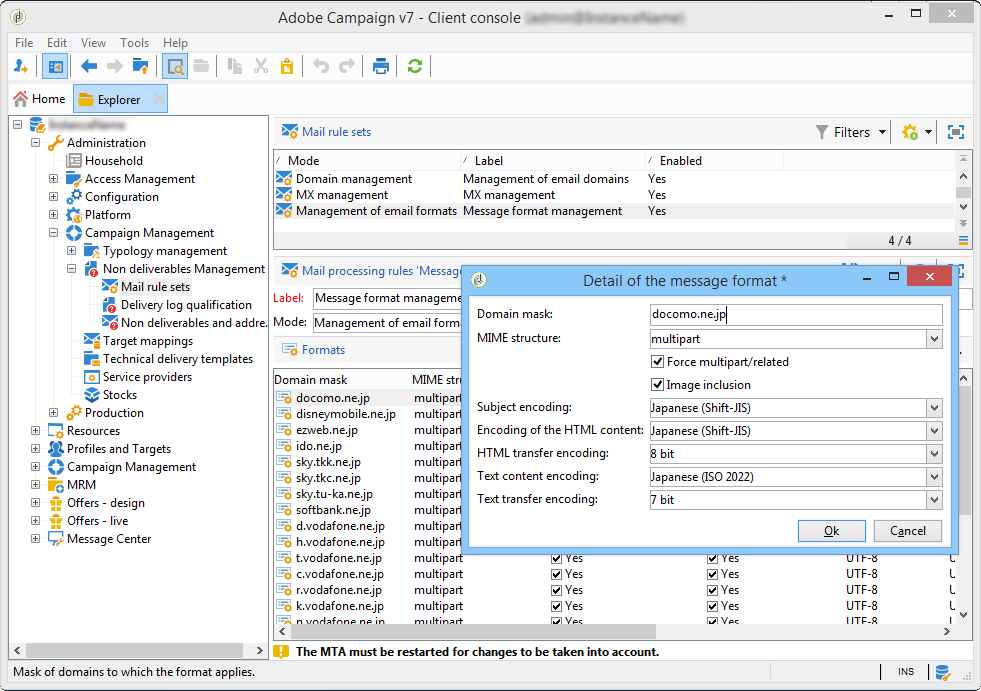
Task: Click the Household node icon
Action: coord(74,161)
